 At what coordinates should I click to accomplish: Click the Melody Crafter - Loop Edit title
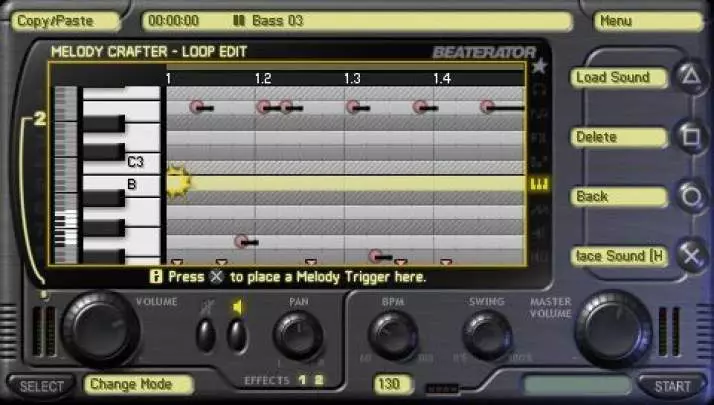click(149, 51)
